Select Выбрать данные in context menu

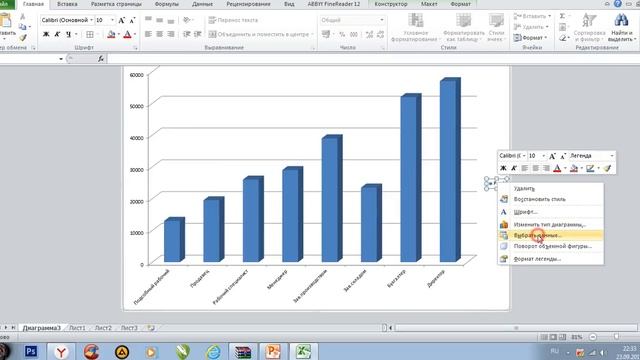pyautogui.click(x=550, y=236)
